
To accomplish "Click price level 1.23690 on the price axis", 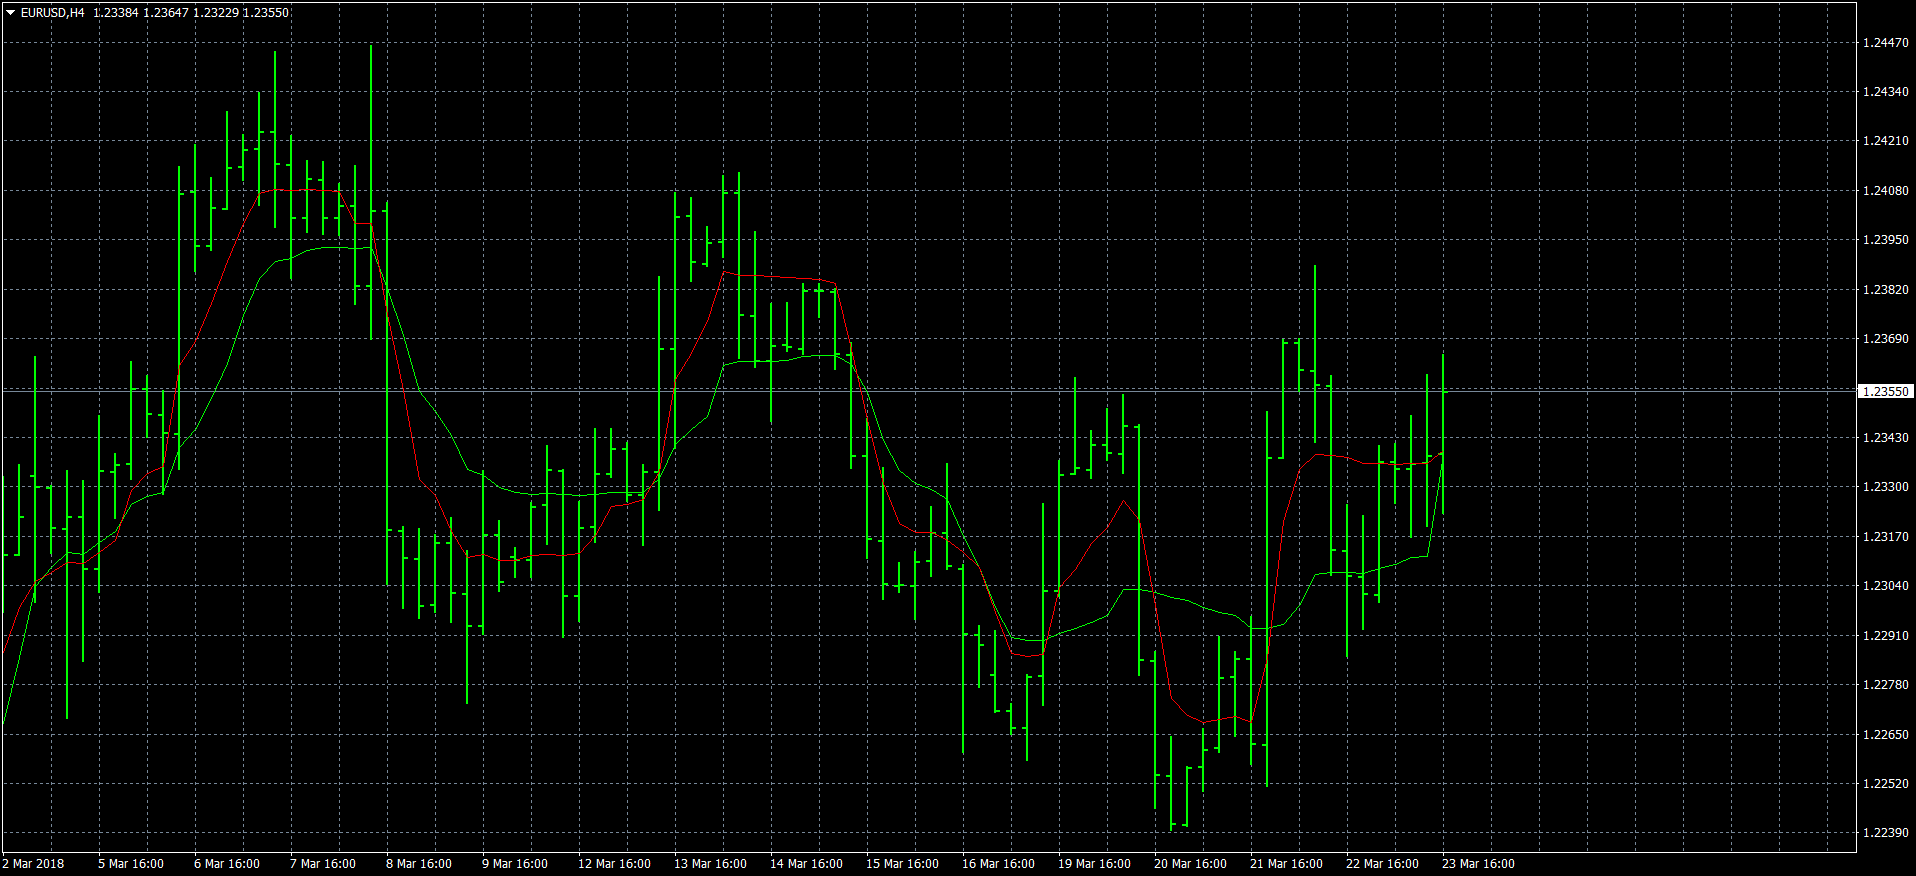I will 1885,339.
